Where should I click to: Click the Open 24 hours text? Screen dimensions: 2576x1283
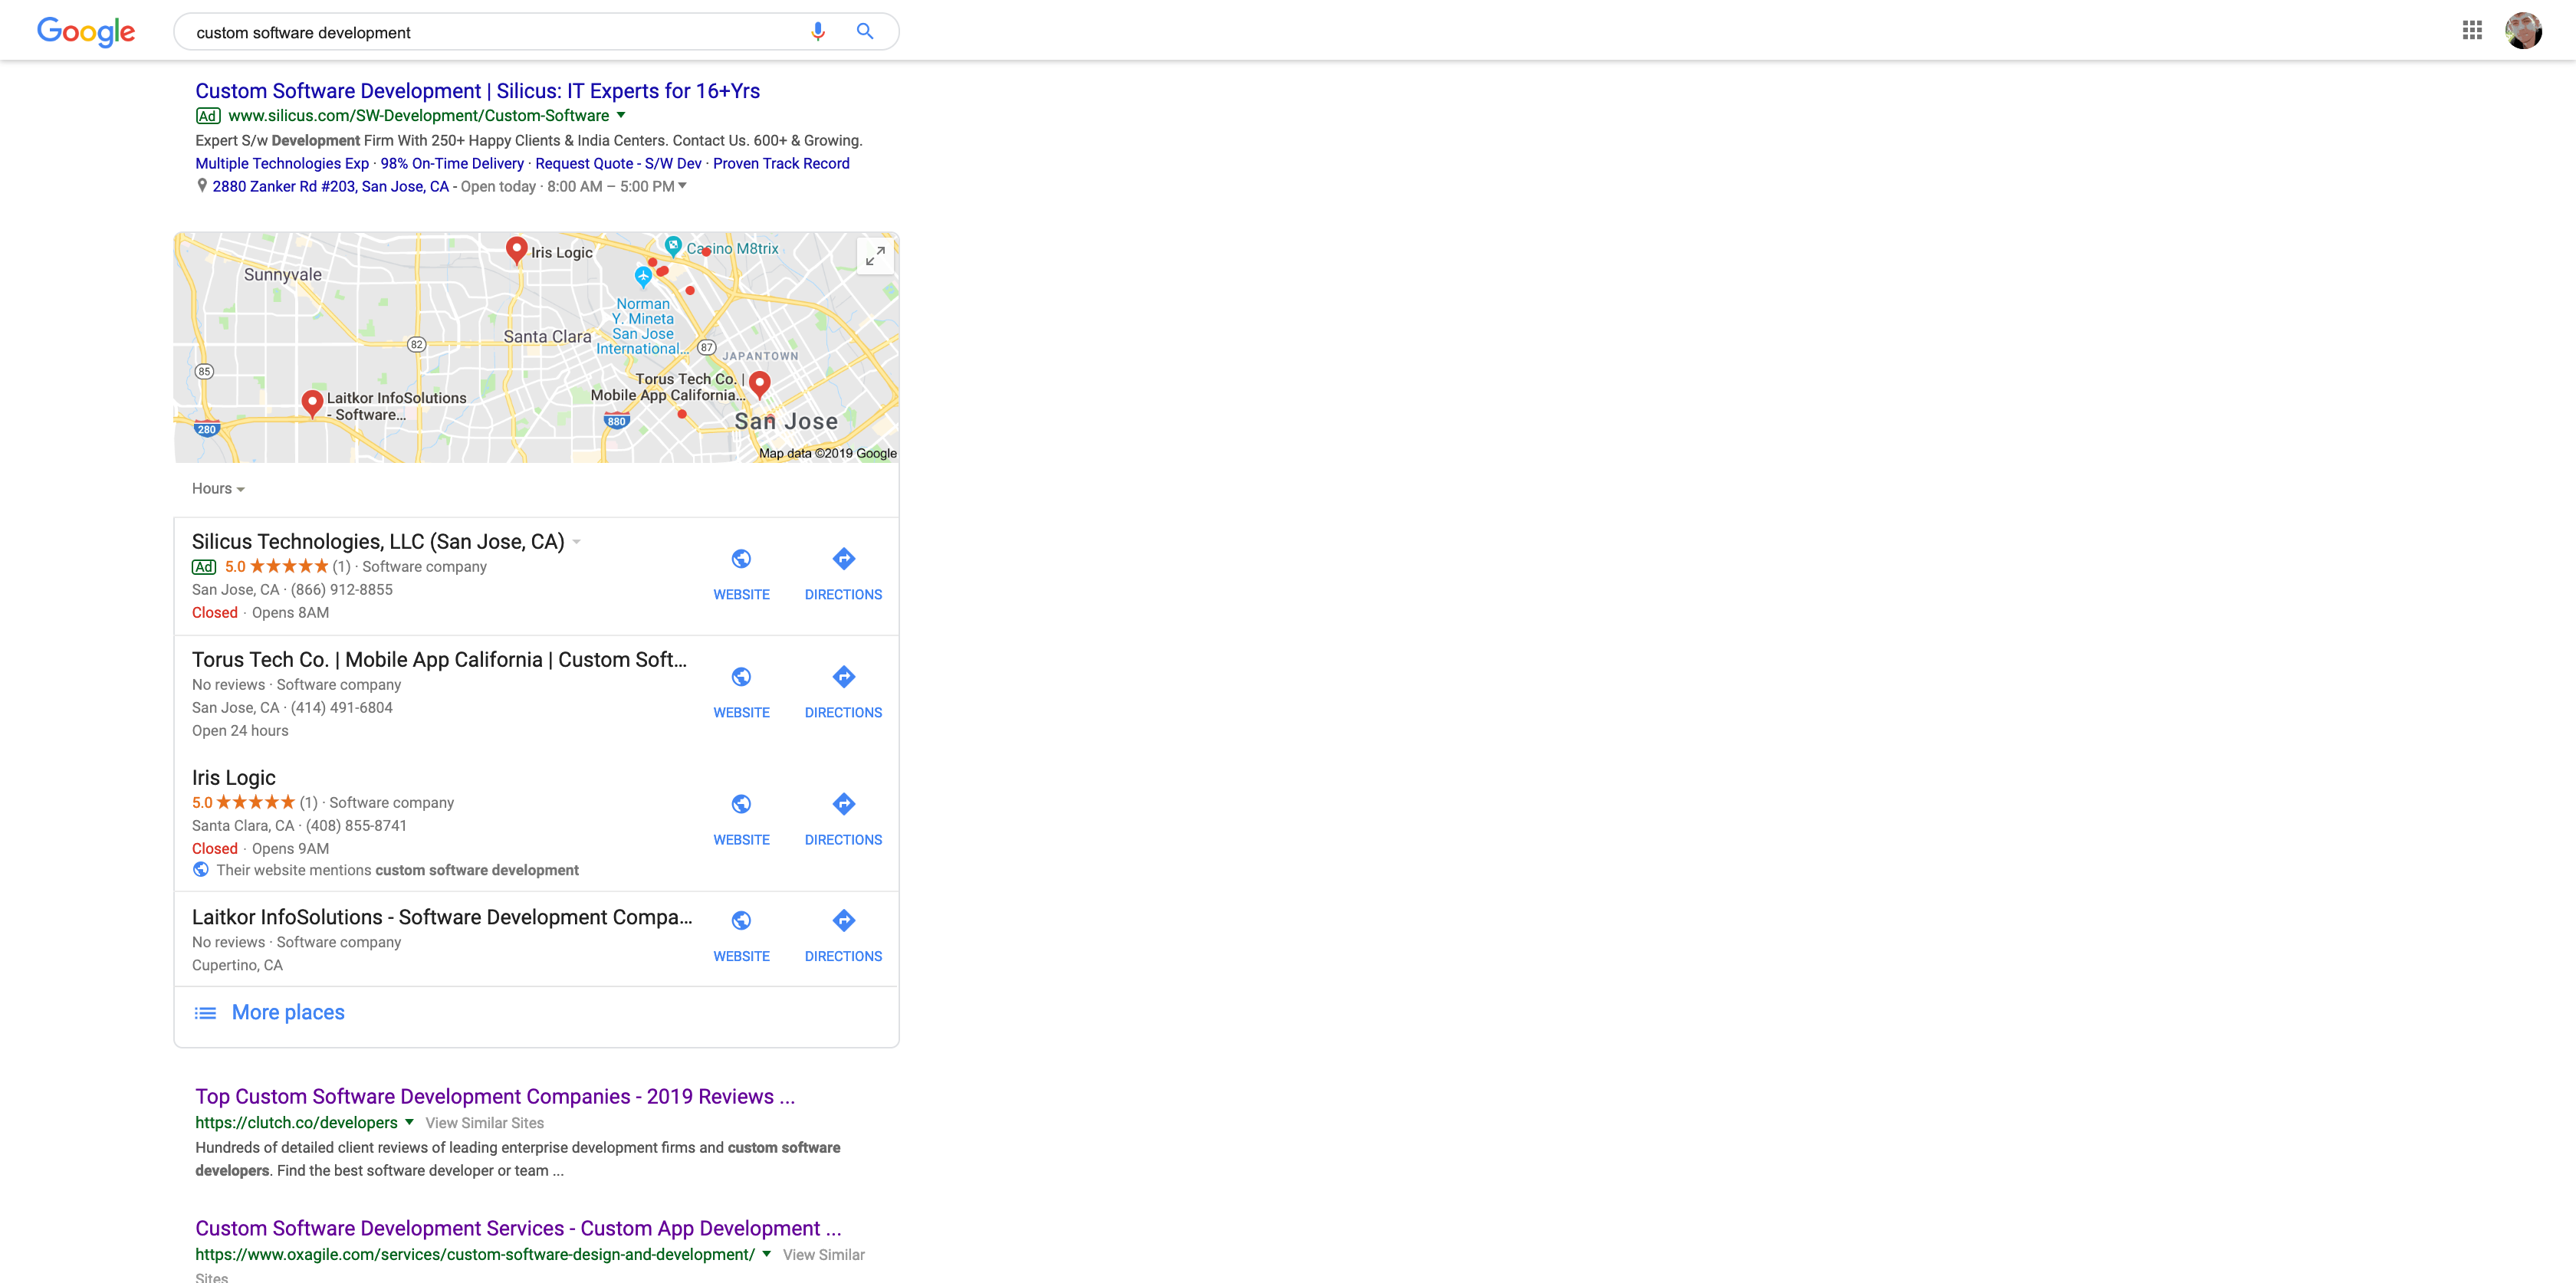[240, 731]
